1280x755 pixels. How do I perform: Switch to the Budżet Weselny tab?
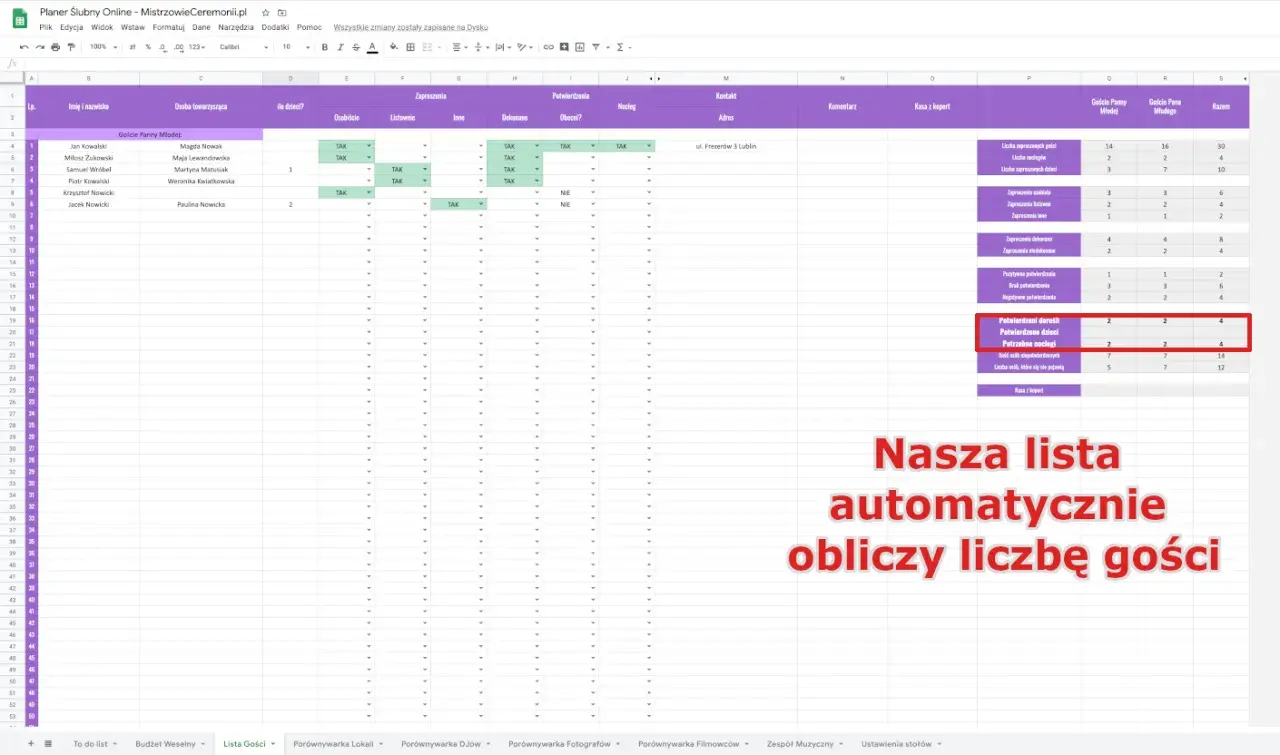tap(168, 744)
